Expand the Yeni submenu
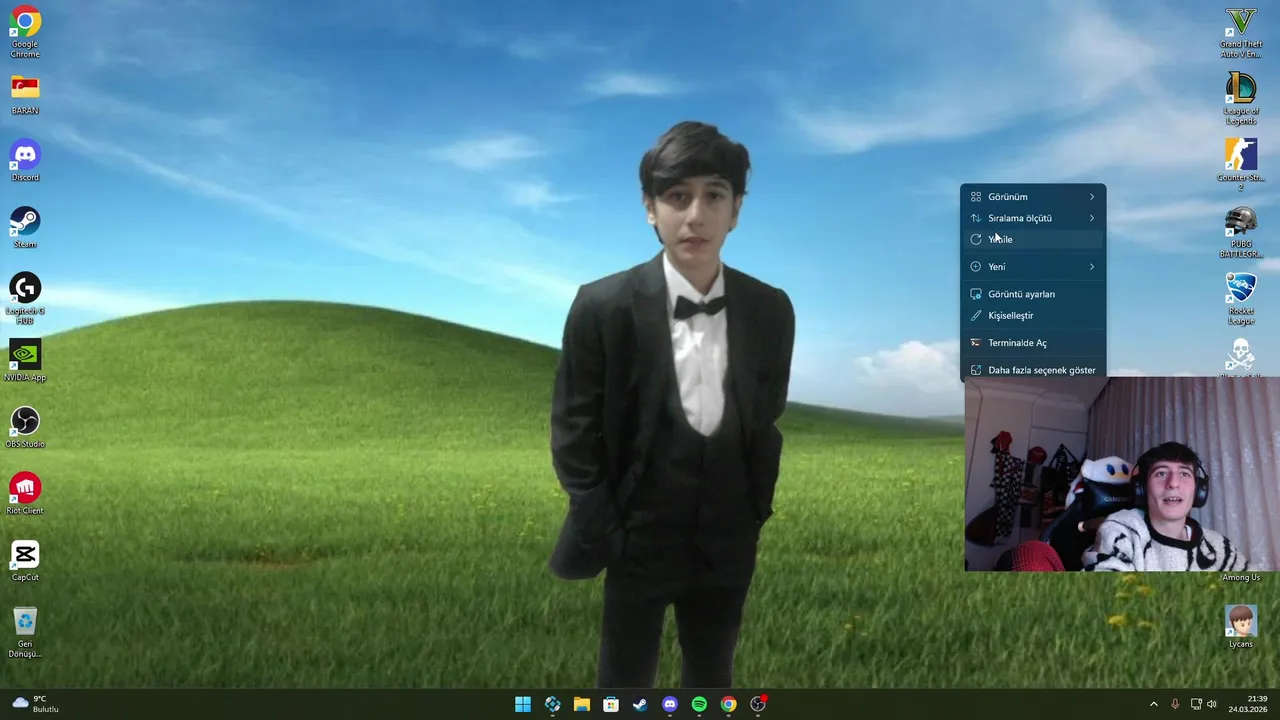This screenshot has width=1280, height=720. point(1033,267)
